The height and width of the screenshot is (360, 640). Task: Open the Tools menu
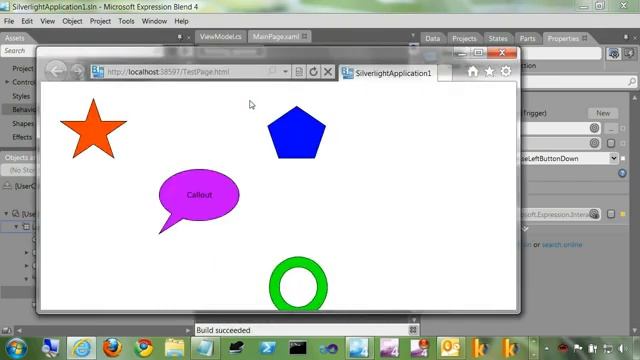click(126, 21)
